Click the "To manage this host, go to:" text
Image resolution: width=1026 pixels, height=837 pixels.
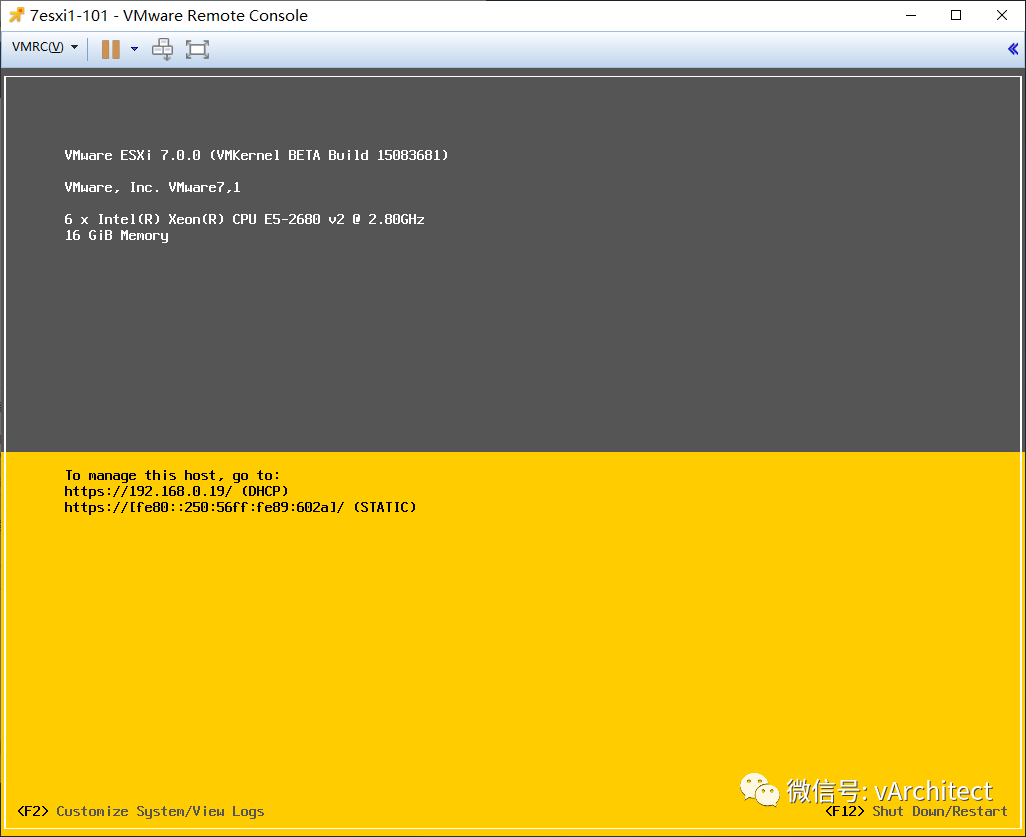coord(172,476)
